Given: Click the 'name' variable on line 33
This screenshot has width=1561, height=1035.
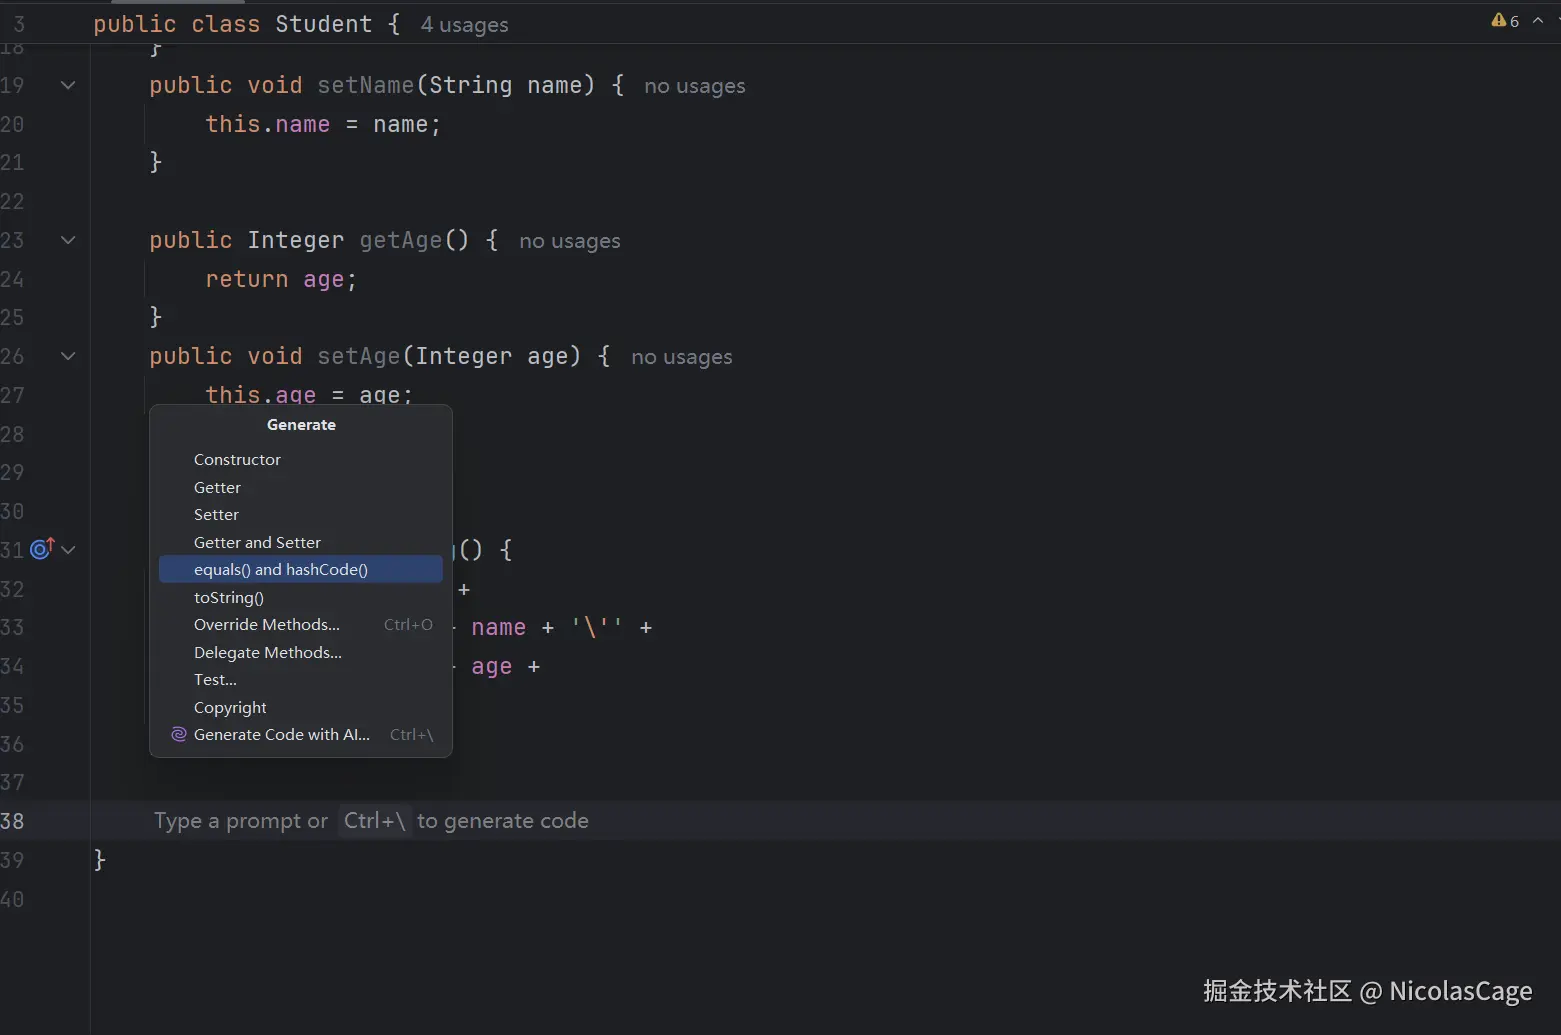Looking at the screenshot, I should pyautogui.click(x=498, y=627).
